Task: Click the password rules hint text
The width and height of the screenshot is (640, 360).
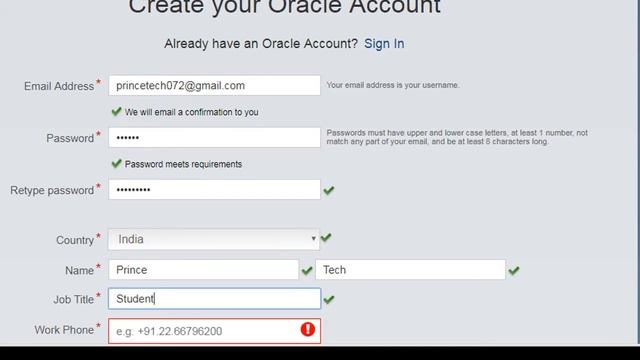Action: pyautogui.click(x=457, y=137)
